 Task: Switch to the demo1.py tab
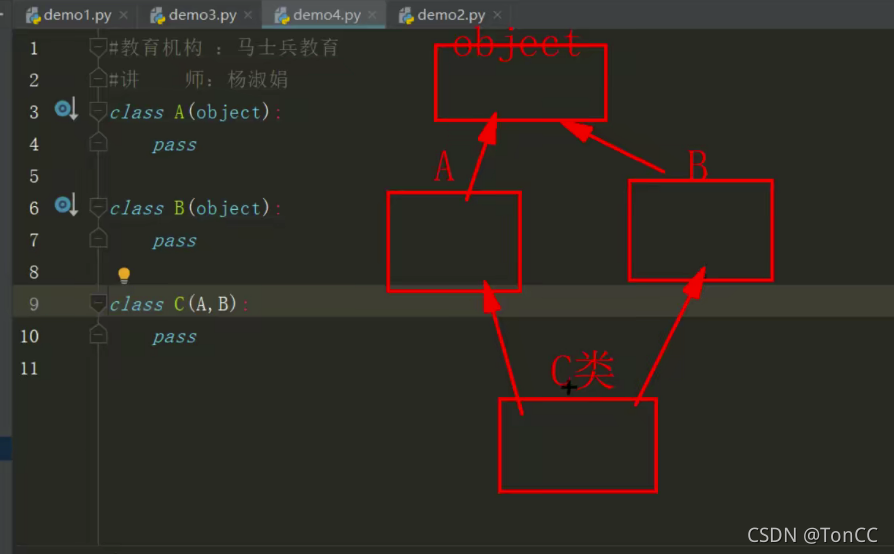77,15
